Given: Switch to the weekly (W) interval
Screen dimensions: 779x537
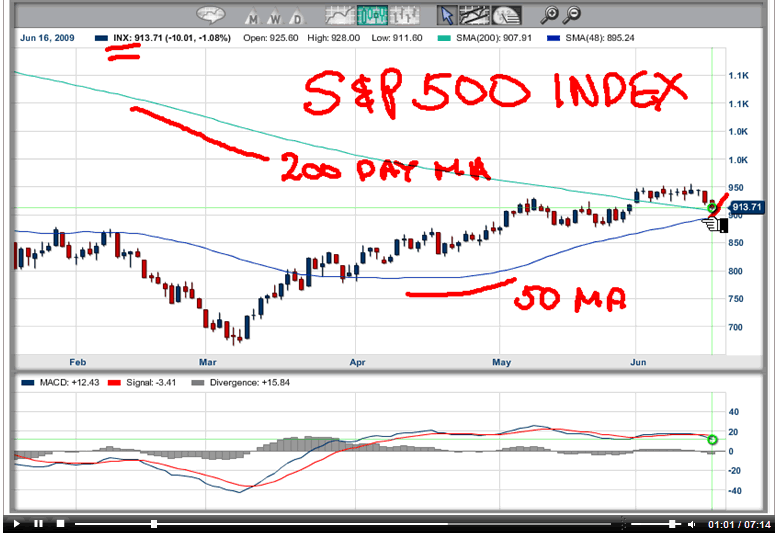Looking at the screenshot, I should pyautogui.click(x=275, y=16).
